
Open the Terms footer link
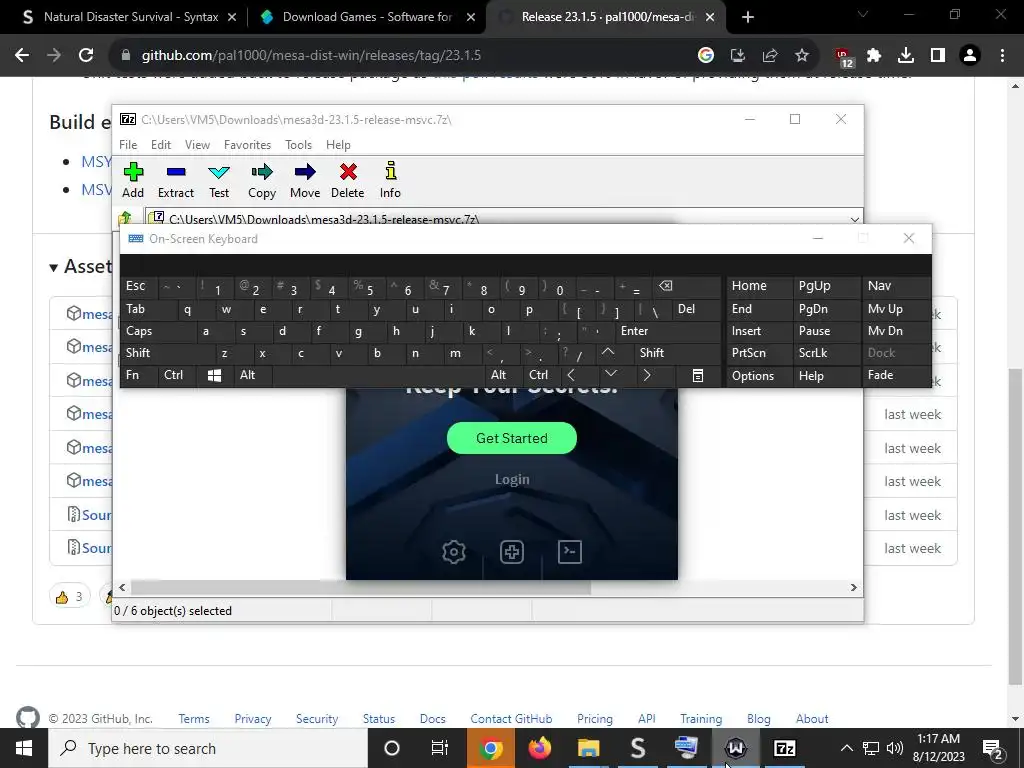click(x=194, y=719)
